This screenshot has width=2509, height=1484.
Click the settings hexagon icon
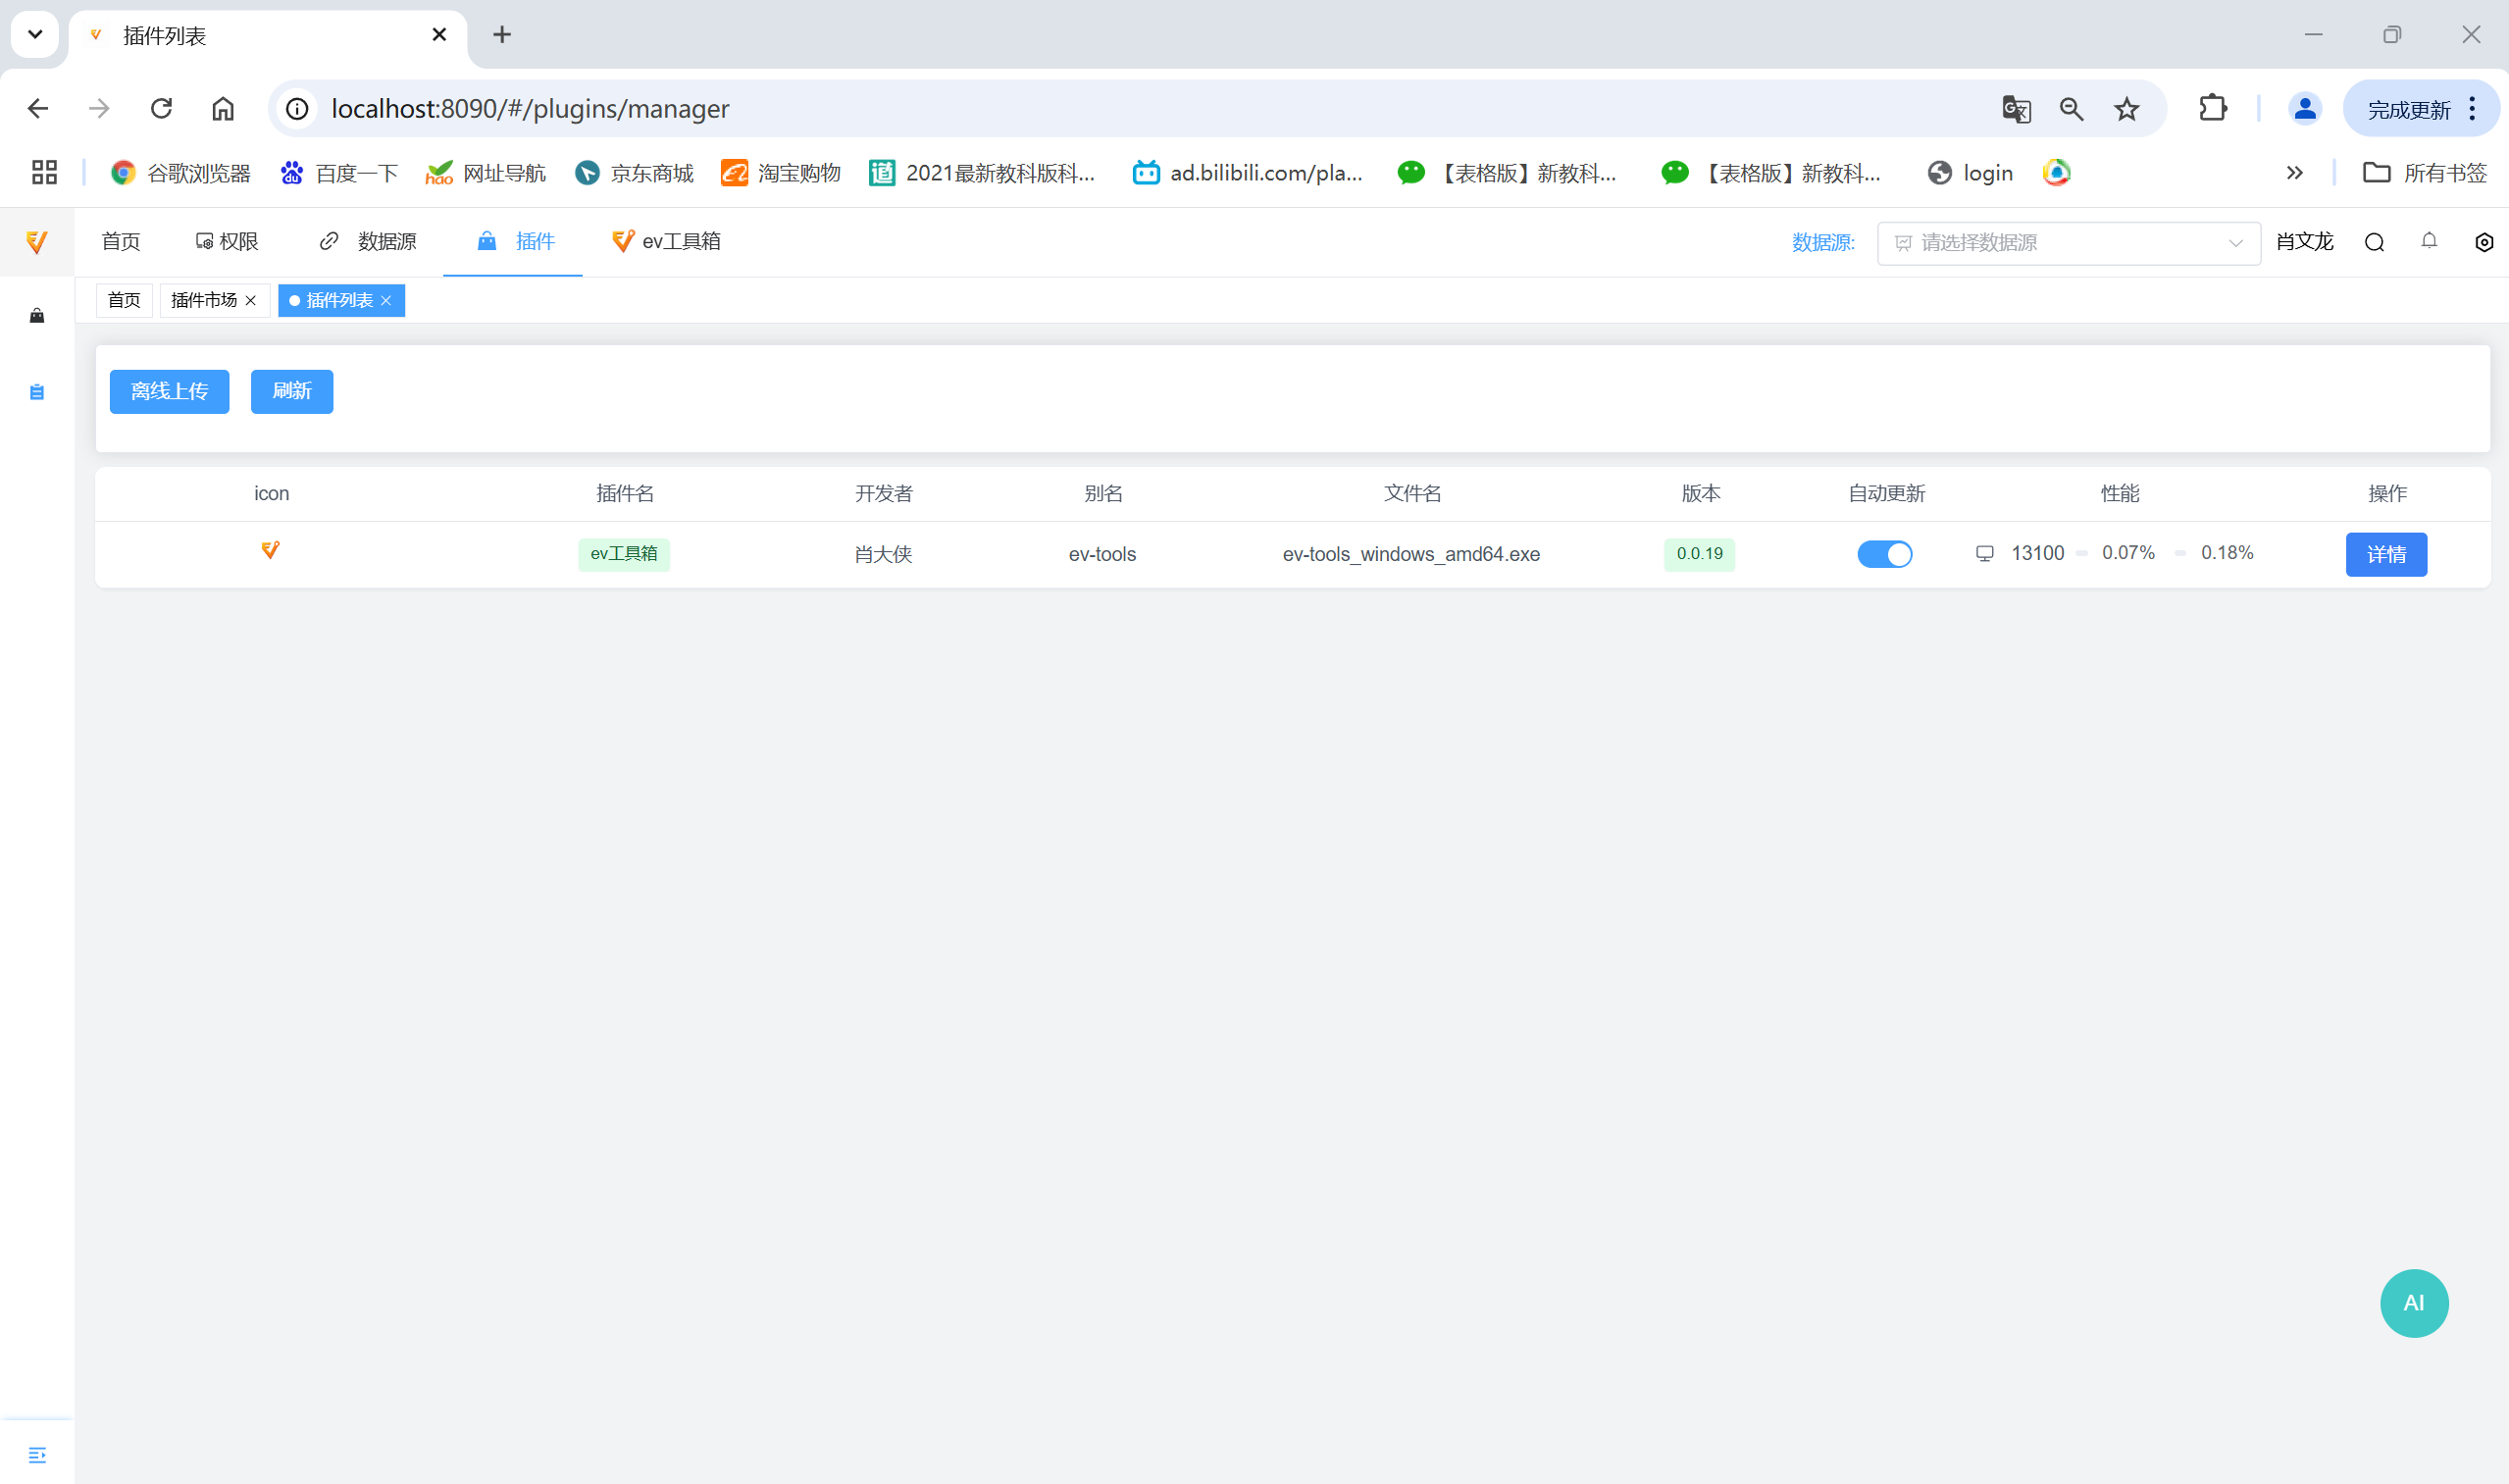(x=2484, y=242)
